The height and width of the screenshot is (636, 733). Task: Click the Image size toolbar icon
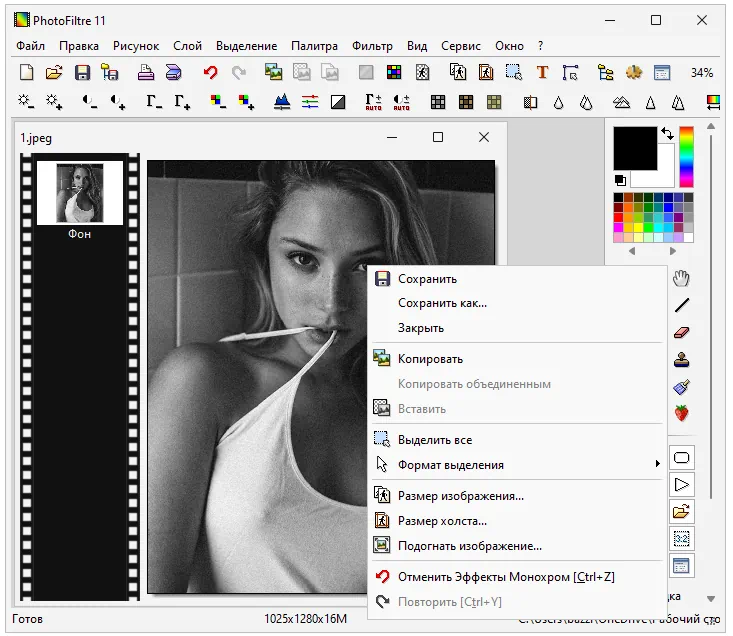(458, 72)
